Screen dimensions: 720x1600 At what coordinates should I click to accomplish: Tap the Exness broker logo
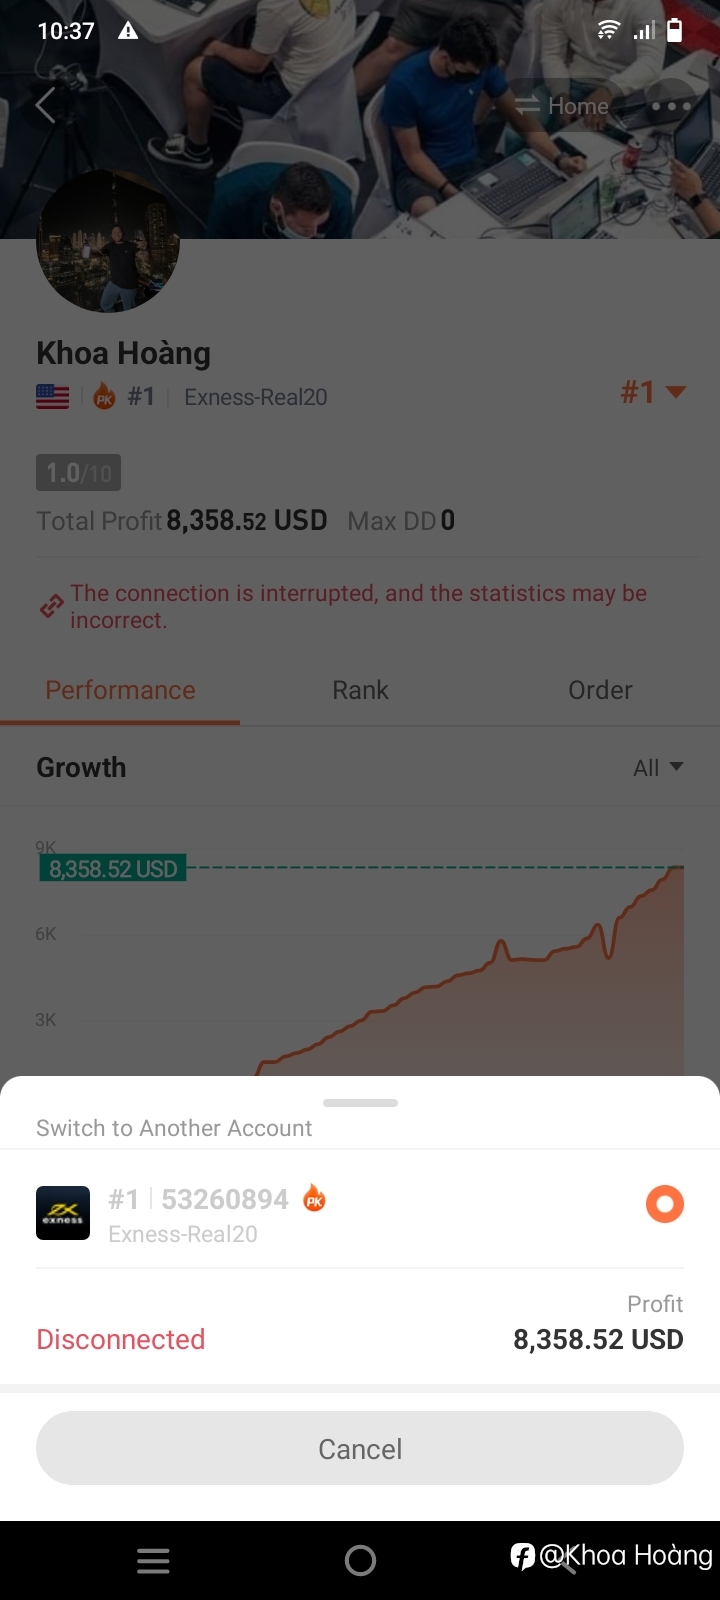click(63, 1213)
